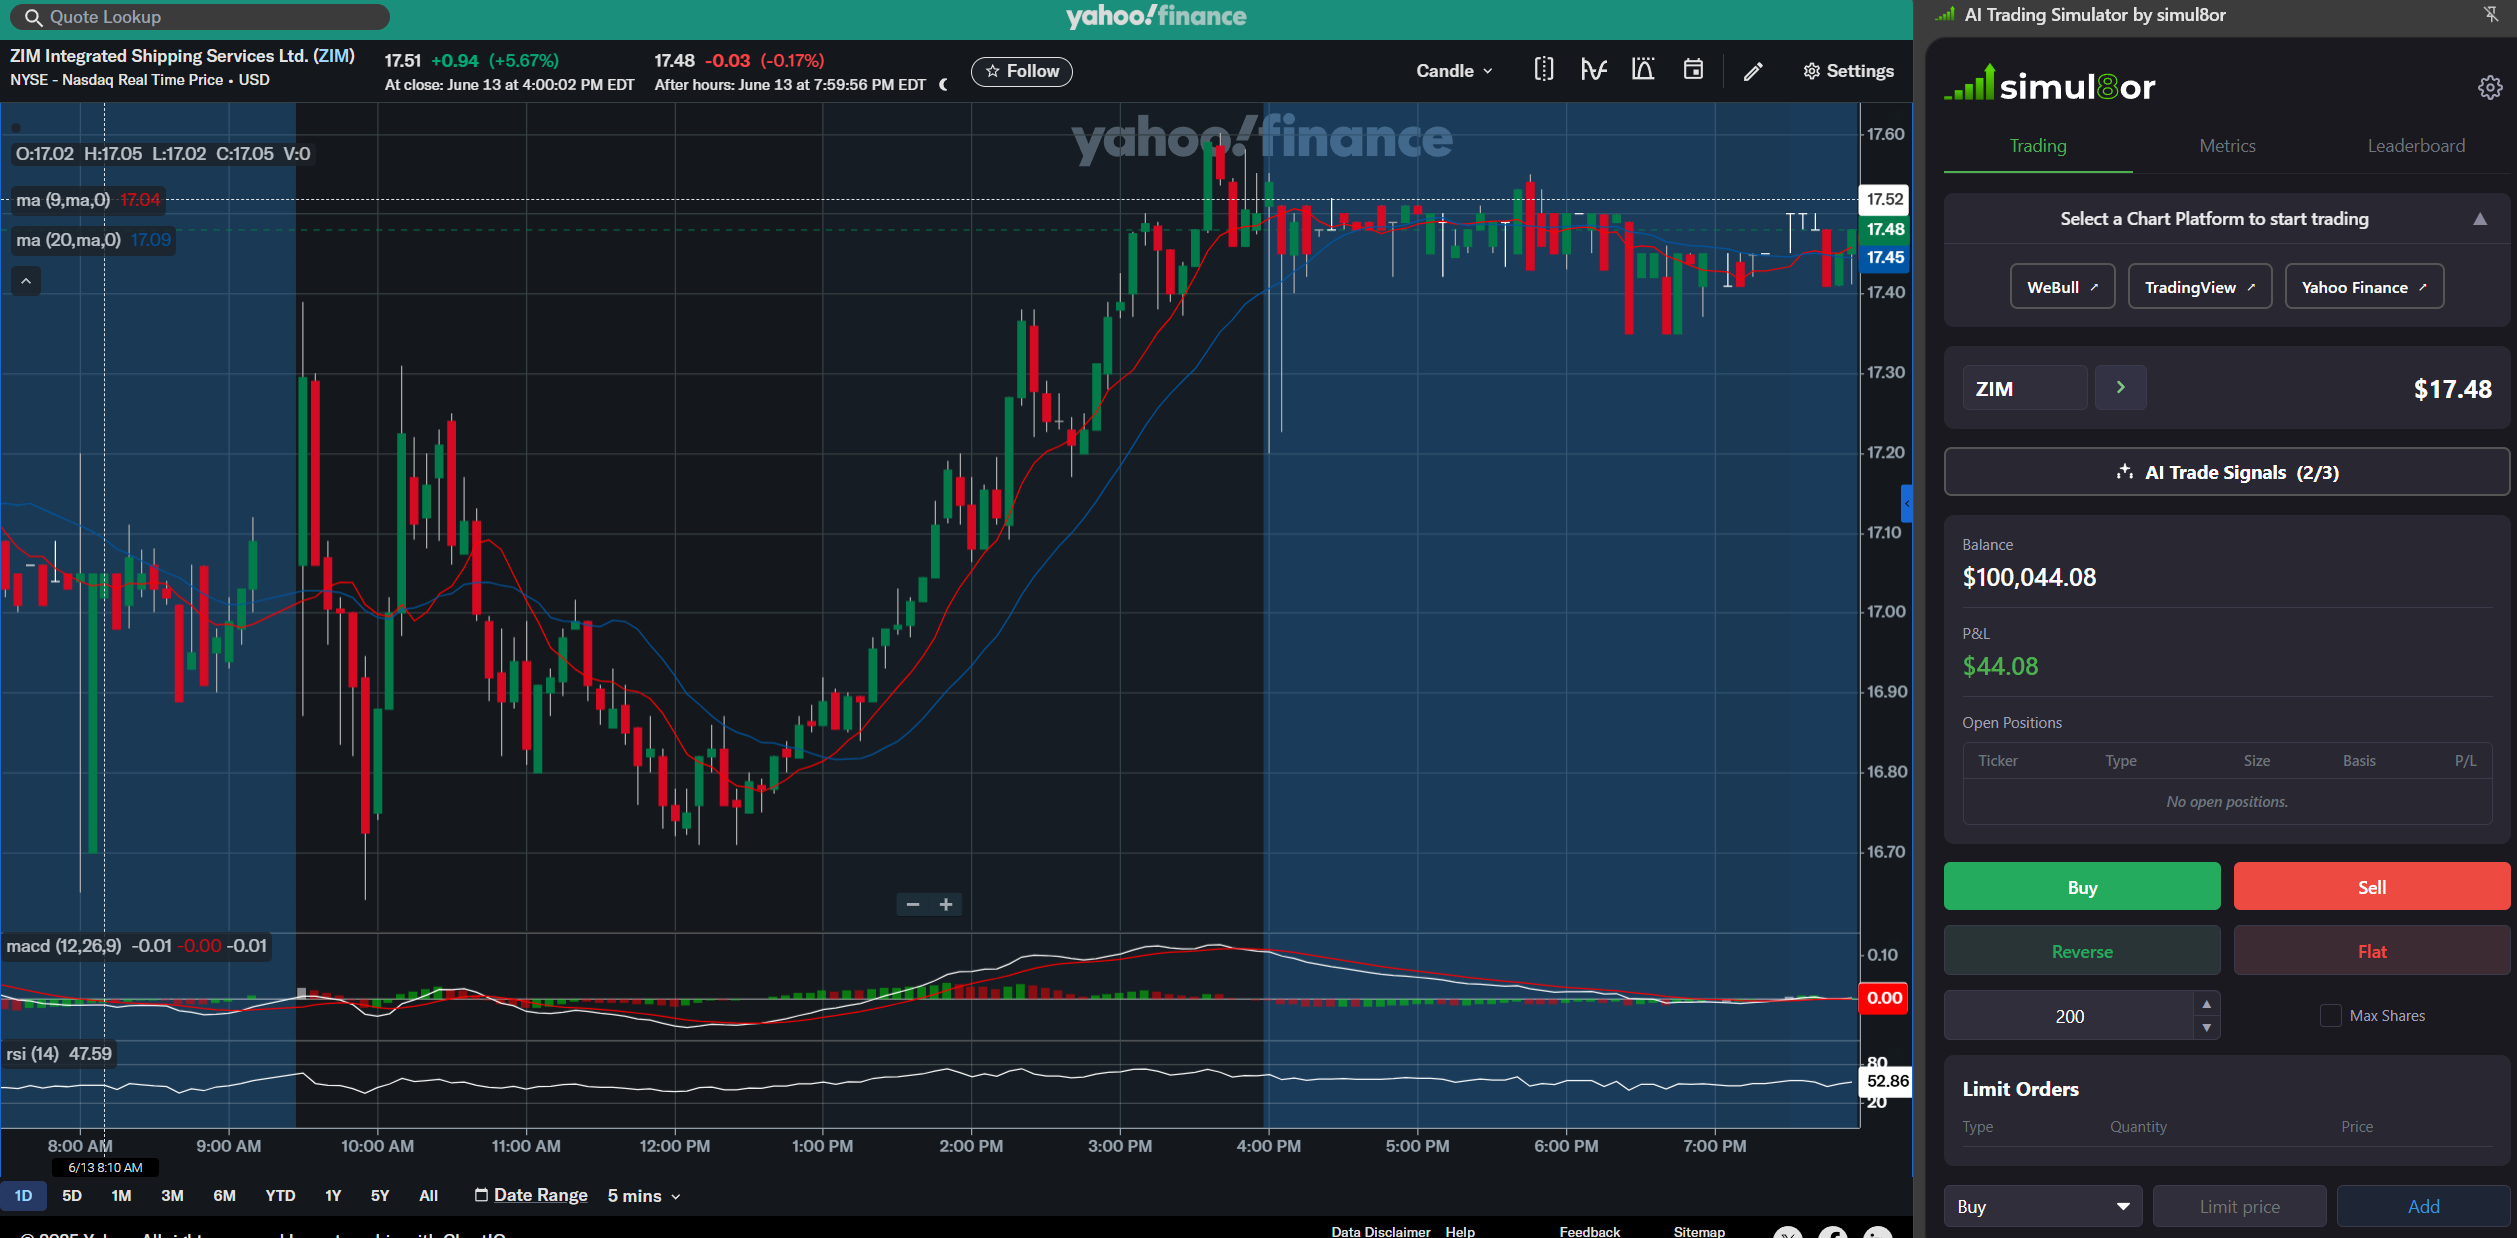Open the Sitemap footer link

tap(1699, 1231)
